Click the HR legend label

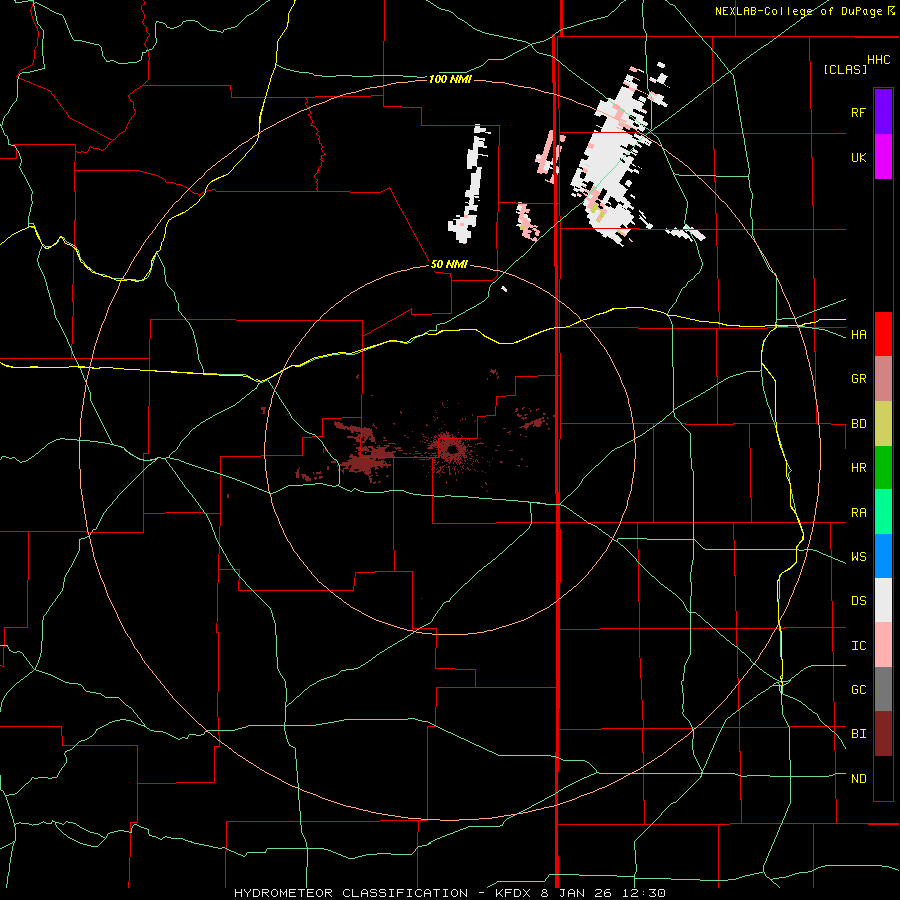(858, 468)
